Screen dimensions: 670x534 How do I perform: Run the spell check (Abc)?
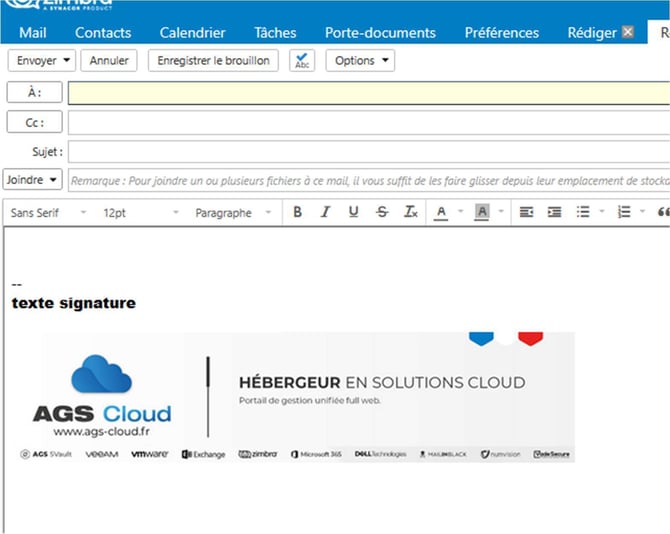[x=302, y=61]
